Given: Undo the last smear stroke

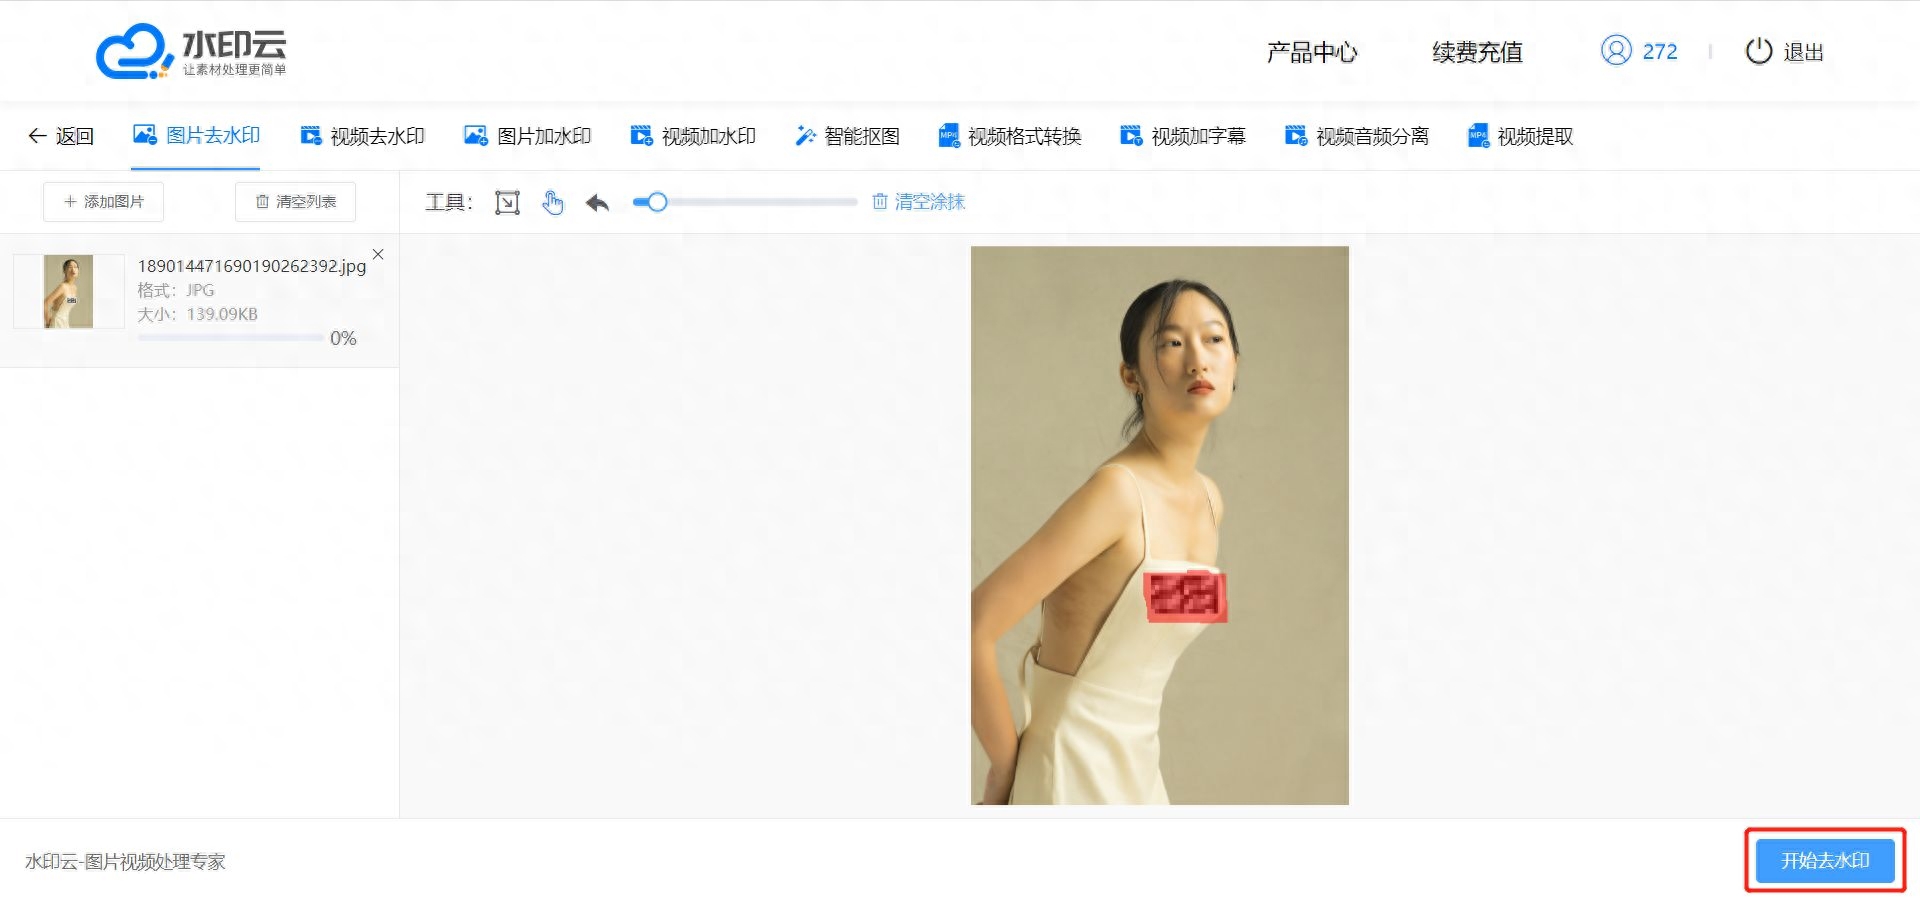Looking at the screenshot, I should [x=597, y=203].
